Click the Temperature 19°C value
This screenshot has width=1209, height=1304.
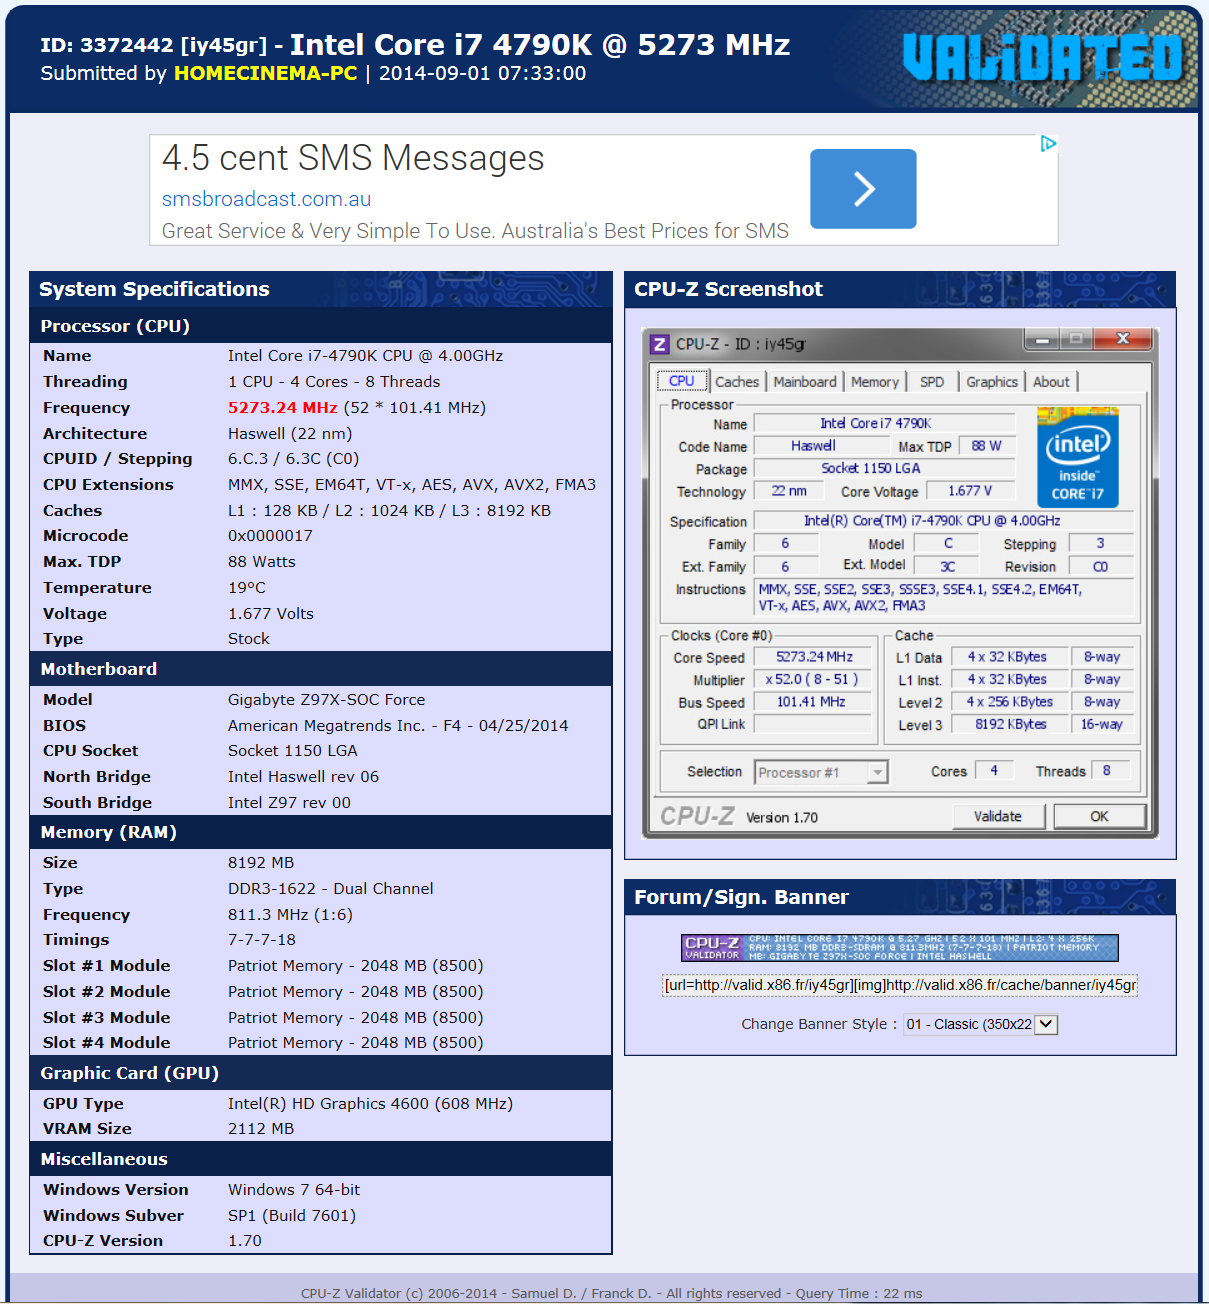pyautogui.click(x=247, y=588)
